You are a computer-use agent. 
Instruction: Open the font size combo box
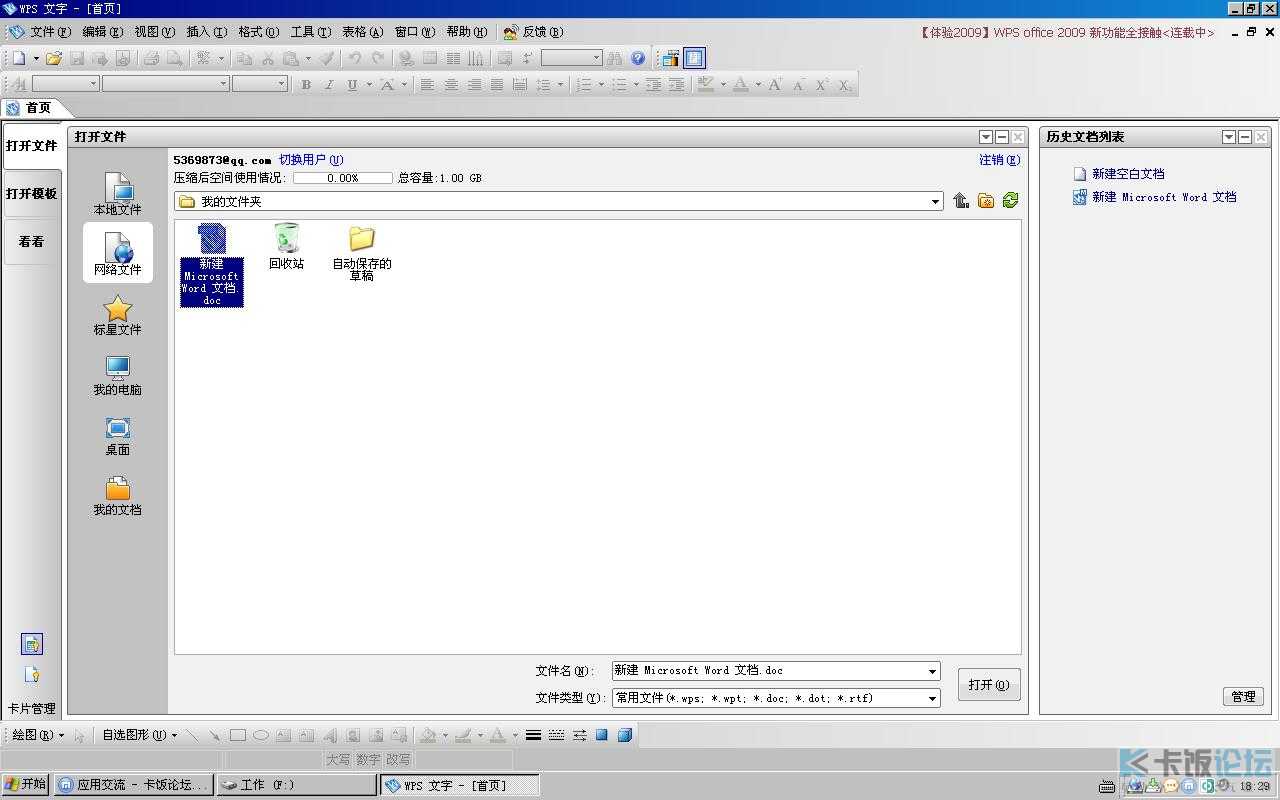coord(260,85)
